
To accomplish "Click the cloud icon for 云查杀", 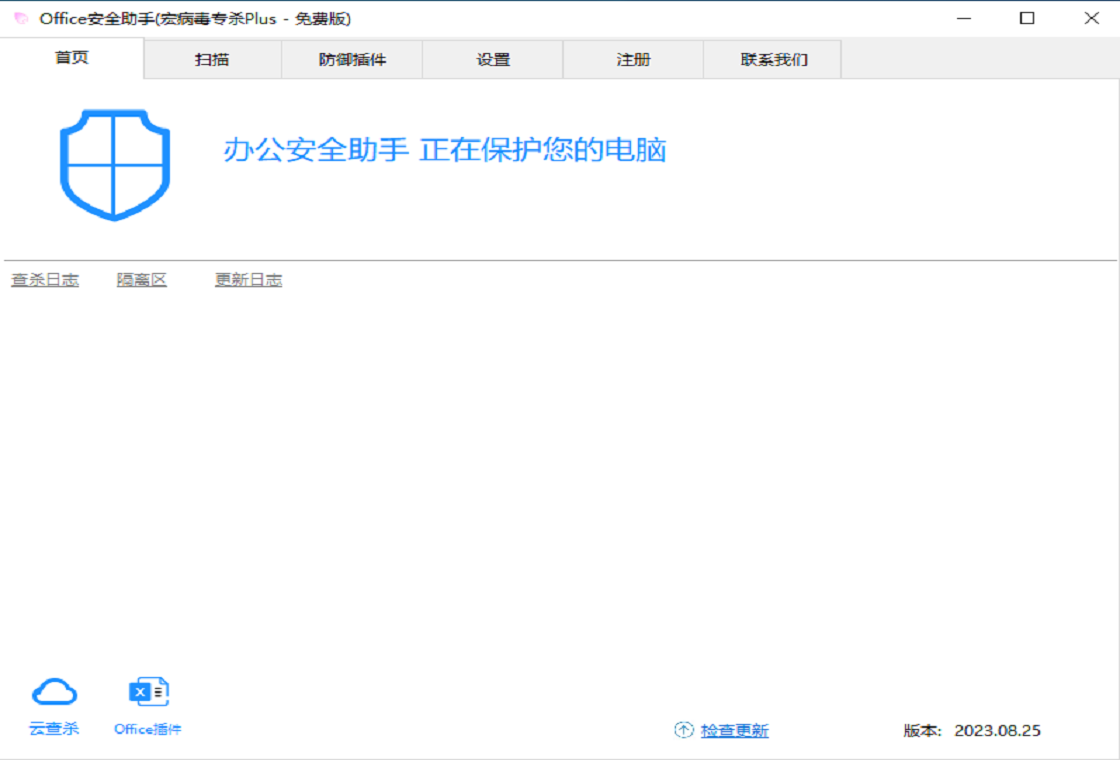I will [54, 692].
